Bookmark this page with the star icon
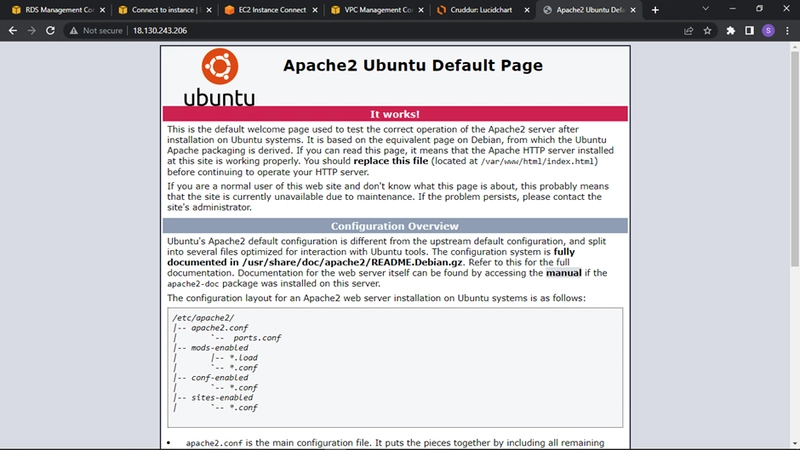The height and width of the screenshot is (450, 800). [x=707, y=31]
